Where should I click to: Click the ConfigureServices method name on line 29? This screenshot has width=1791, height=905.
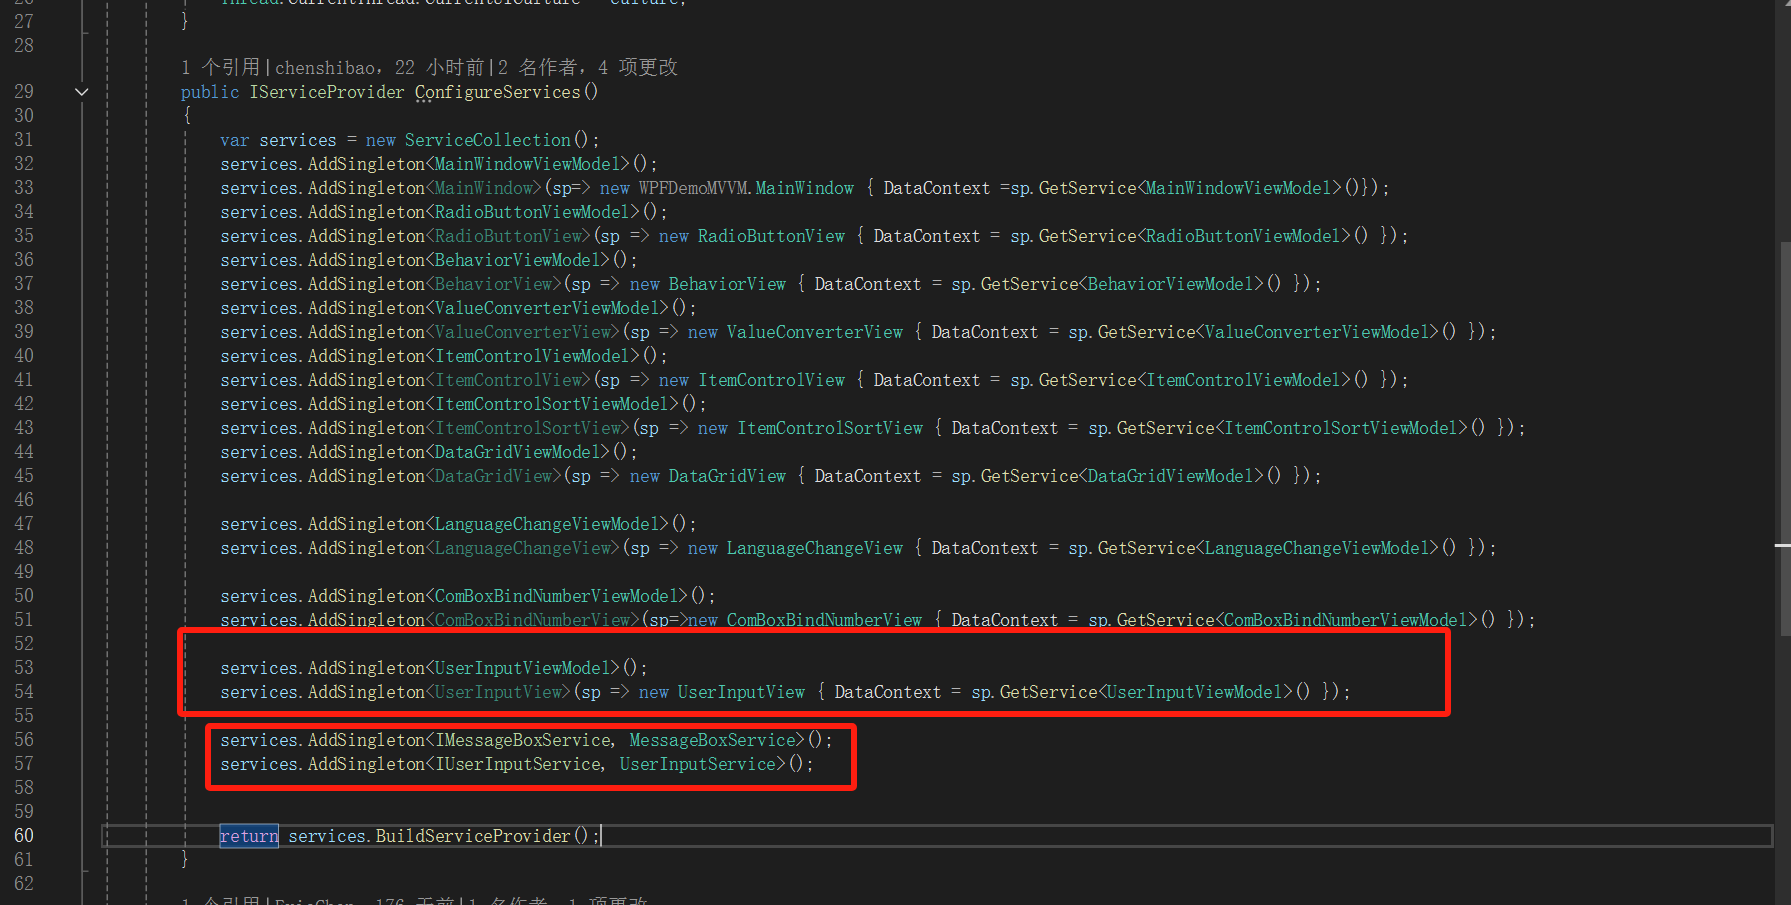tap(497, 92)
